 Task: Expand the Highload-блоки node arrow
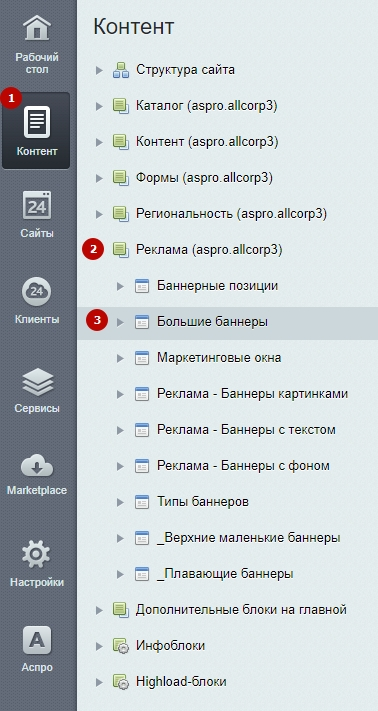[99, 682]
